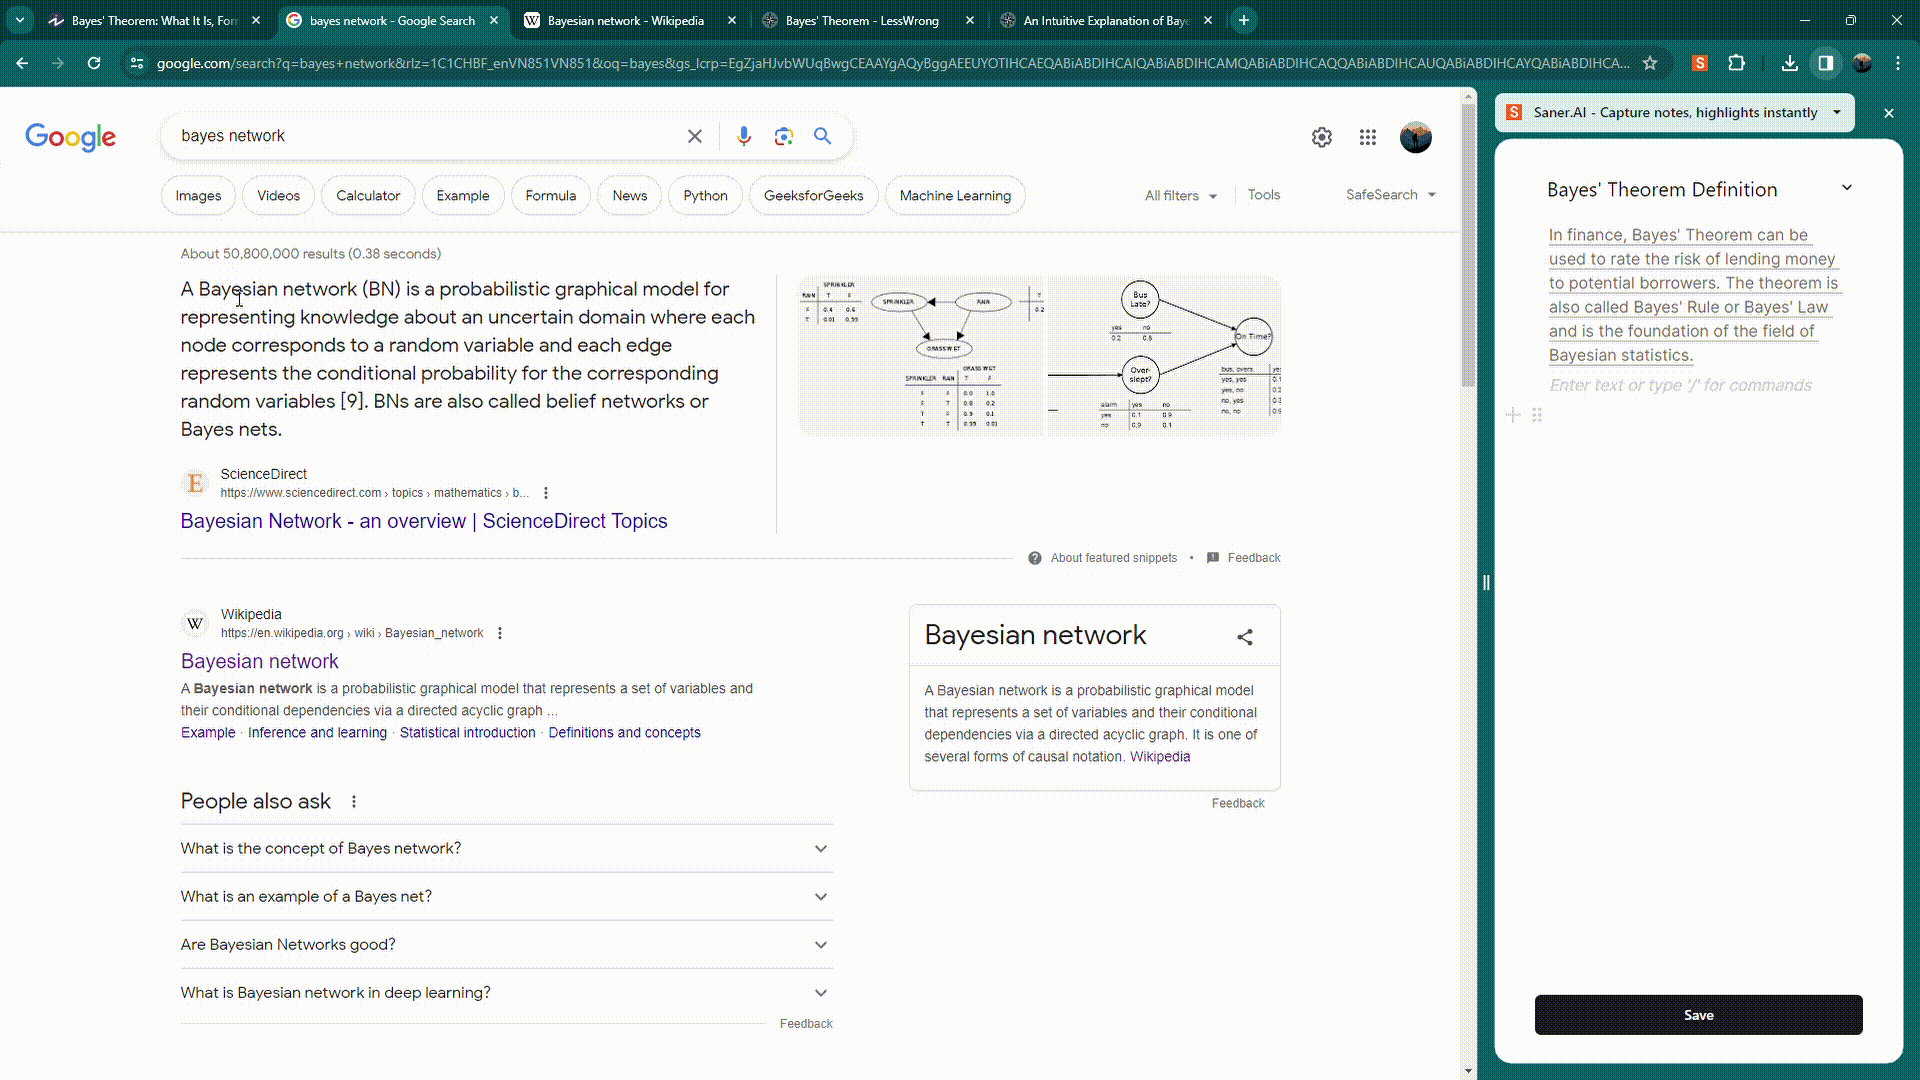Click the Saner.AI extension icon in toolbar
1920x1080 pixels.
1699,63
